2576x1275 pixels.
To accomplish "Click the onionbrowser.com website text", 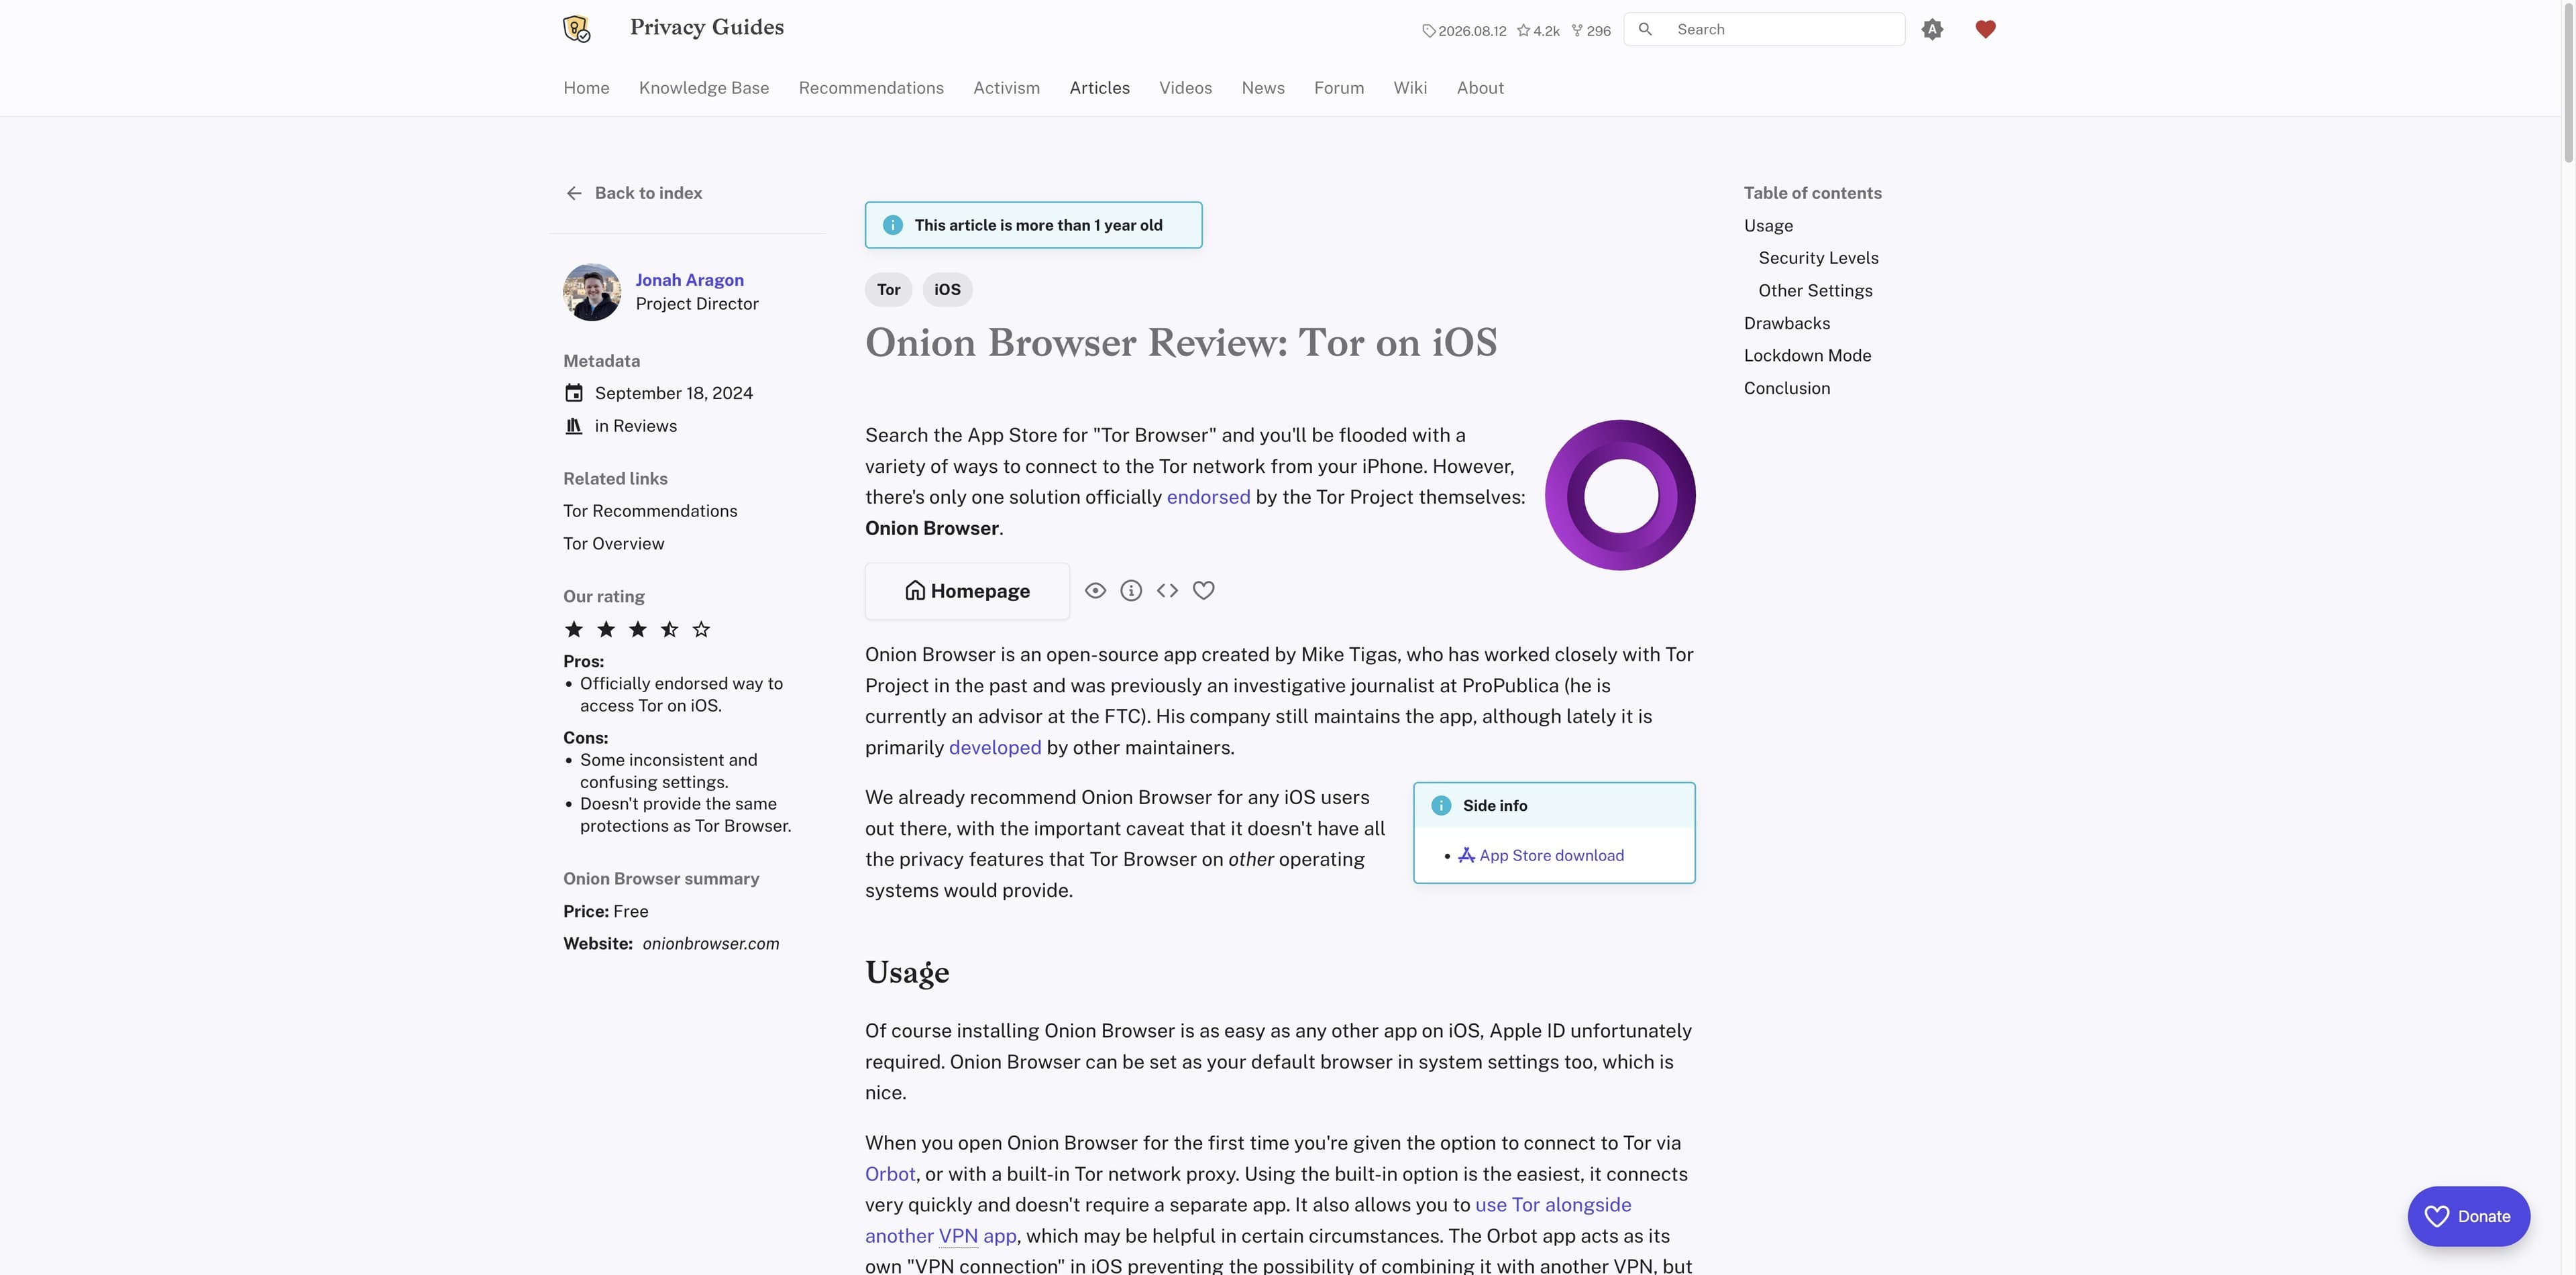I will [x=711, y=944].
